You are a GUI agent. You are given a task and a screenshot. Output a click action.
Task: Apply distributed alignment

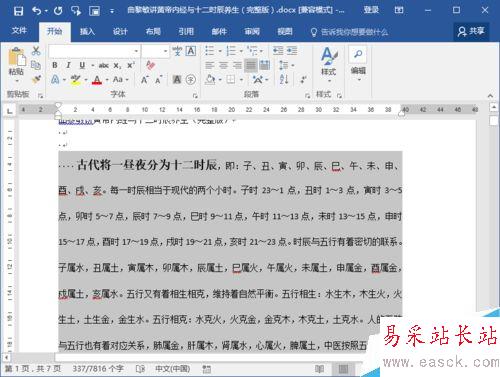pyautogui.click(x=265, y=65)
